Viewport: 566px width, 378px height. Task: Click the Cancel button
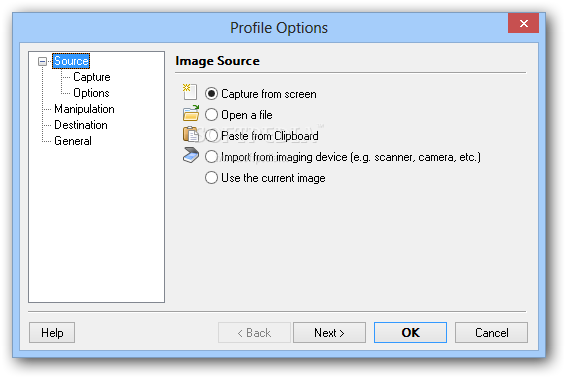click(491, 333)
